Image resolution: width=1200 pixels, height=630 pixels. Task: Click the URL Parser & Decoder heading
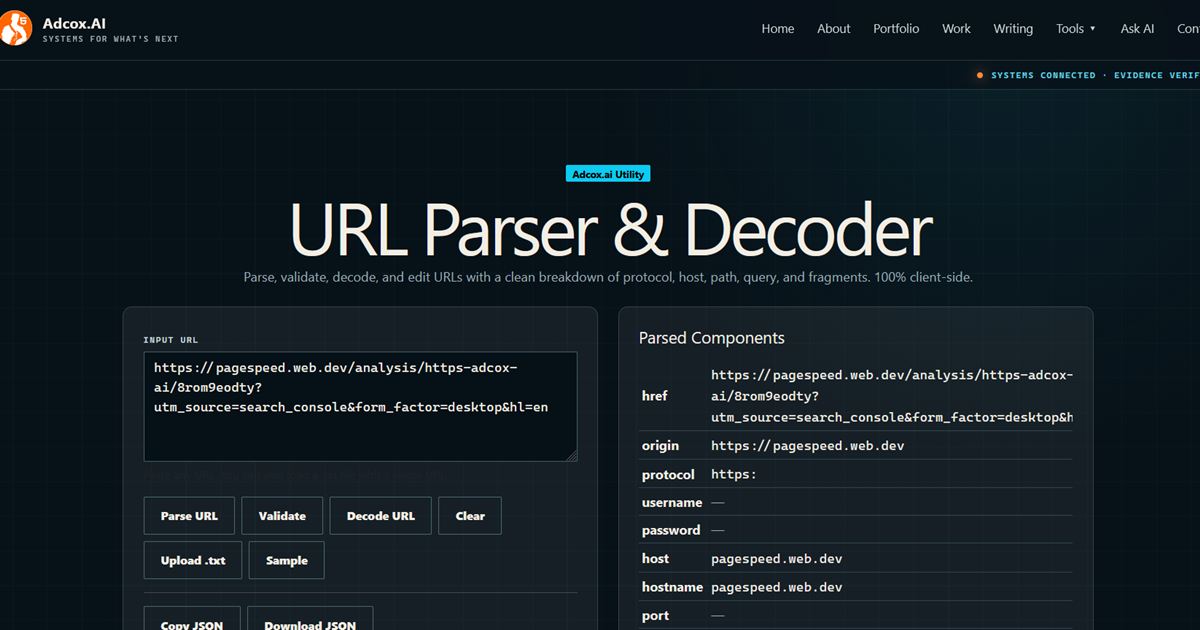(x=611, y=229)
